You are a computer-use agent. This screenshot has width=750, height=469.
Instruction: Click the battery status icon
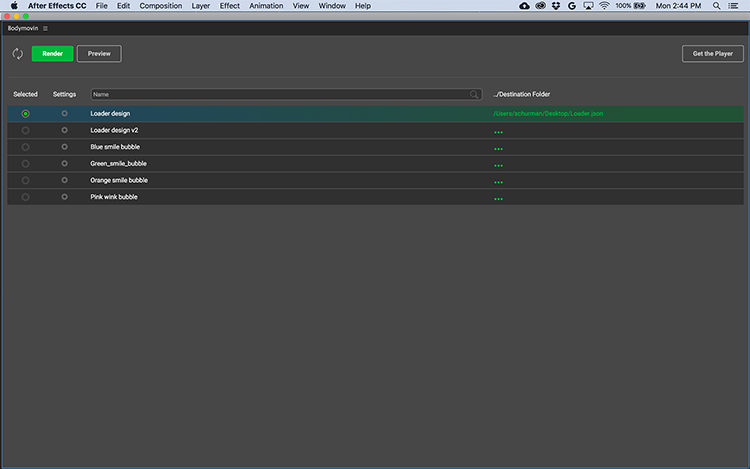(640, 6)
